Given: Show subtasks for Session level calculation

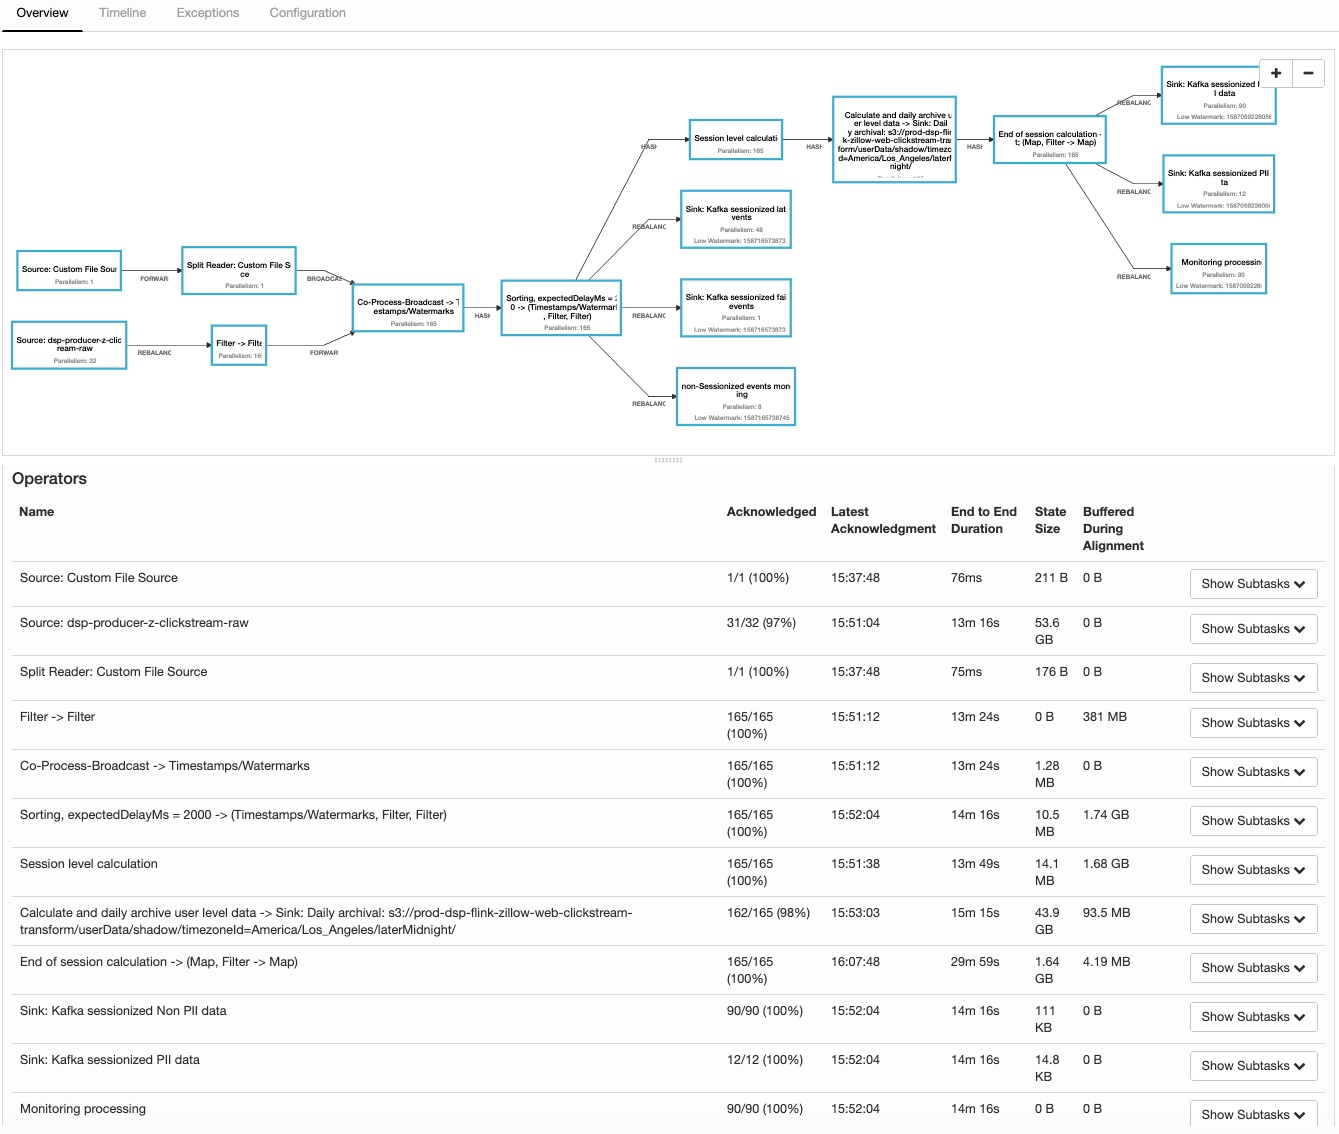Looking at the screenshot, I should pos(1253,870).
